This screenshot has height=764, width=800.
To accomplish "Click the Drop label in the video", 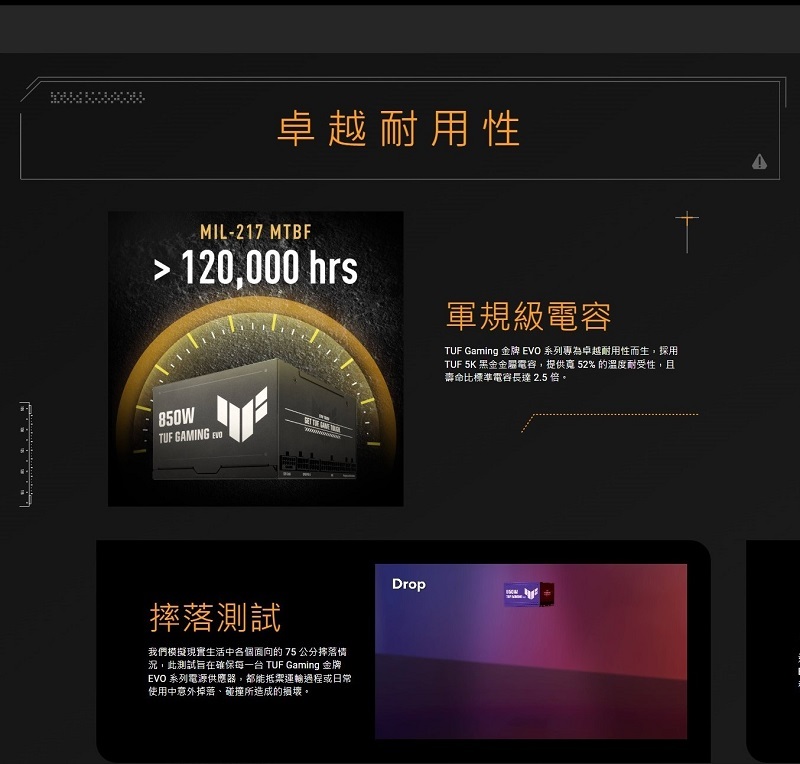I will tap(408, 584).
